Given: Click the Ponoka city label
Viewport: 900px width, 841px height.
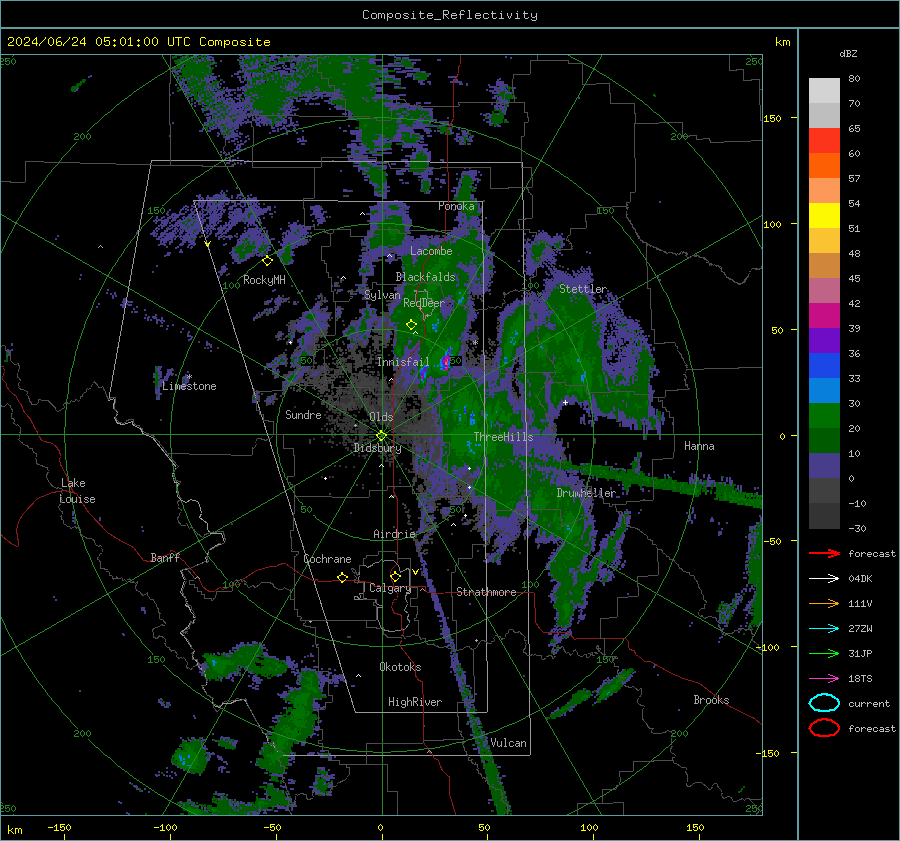Looking at the screenshot, I should click(456, 206).
